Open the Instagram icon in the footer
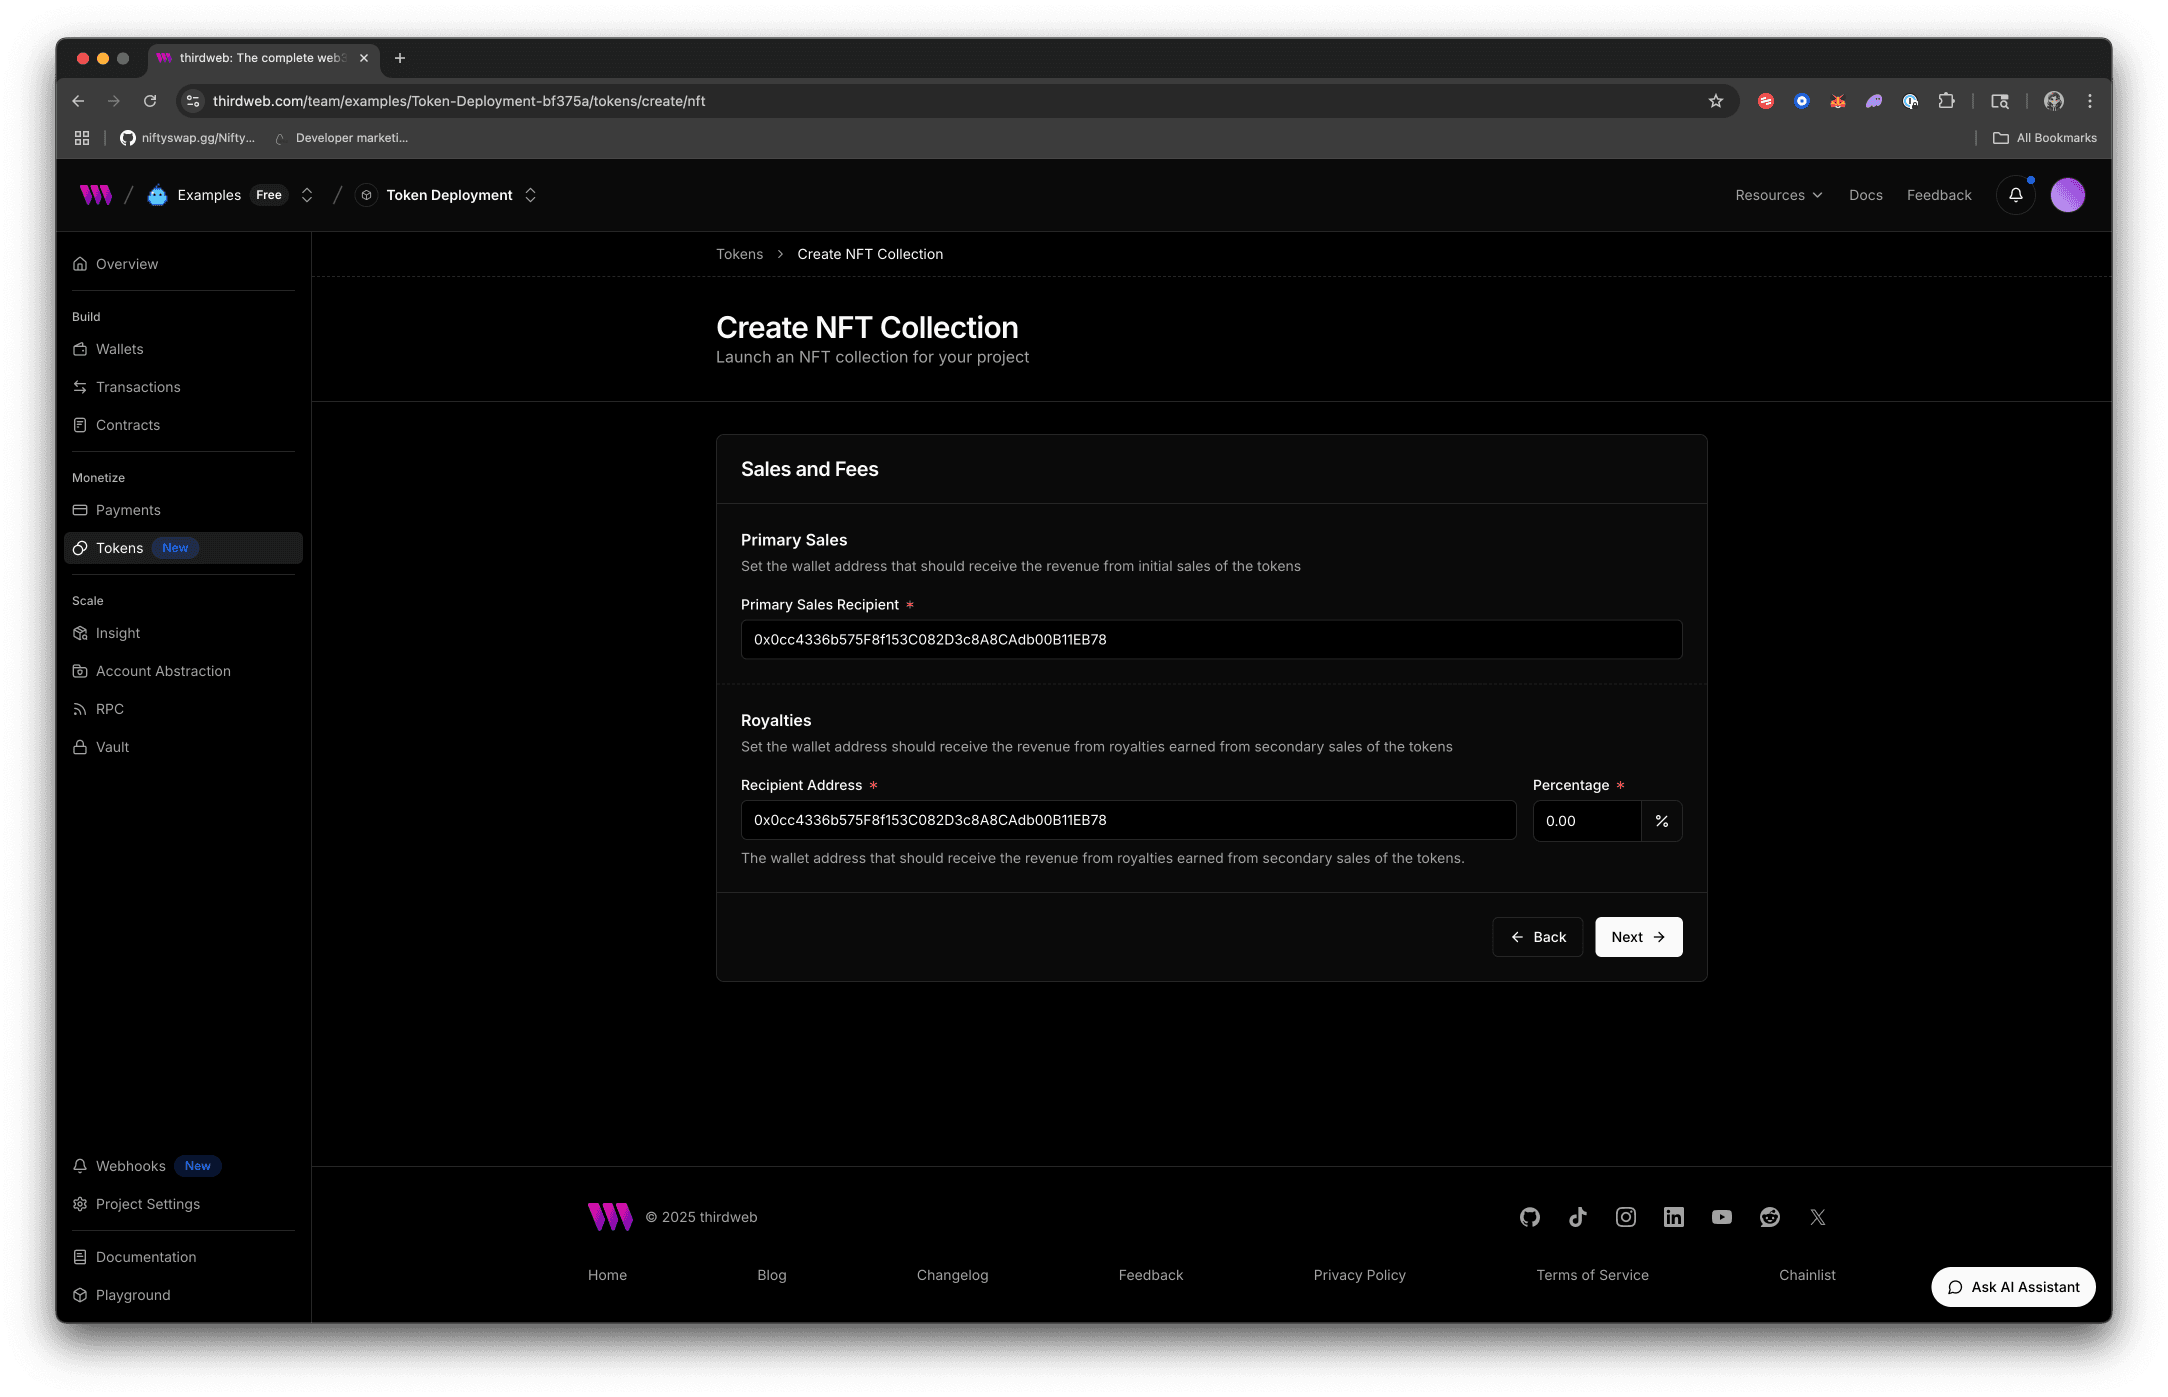The height and width of the screenshot is (1397, 2168). [1625, 1217]
